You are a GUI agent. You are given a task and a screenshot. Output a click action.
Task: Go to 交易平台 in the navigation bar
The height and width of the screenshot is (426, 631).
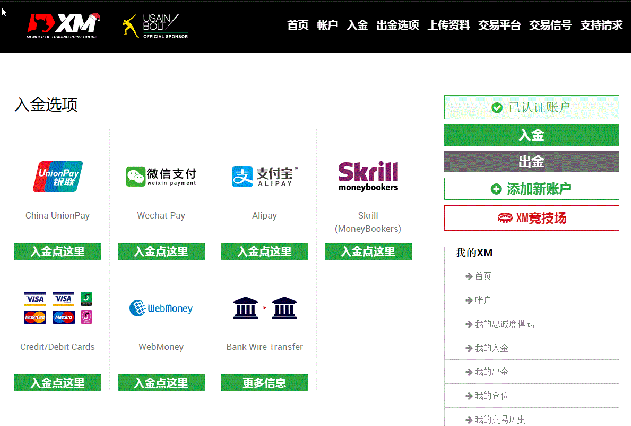(x=499, y=26)
